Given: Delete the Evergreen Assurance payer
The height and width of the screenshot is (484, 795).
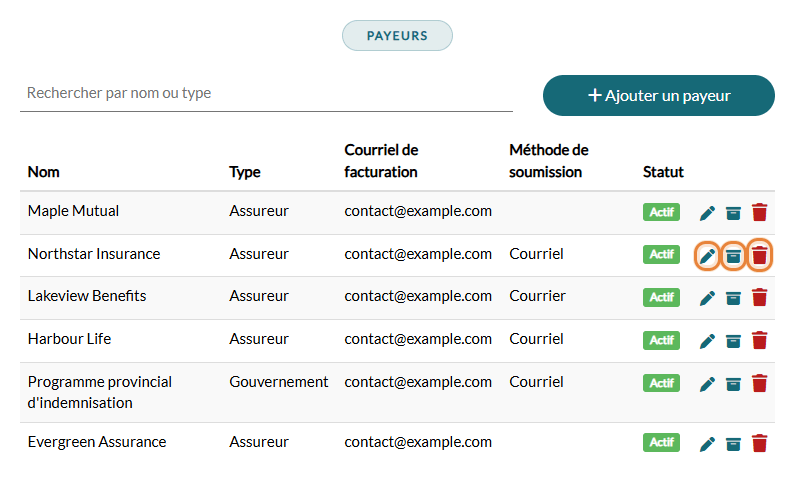Looking at the screenshot, I should tap(760, 443).
